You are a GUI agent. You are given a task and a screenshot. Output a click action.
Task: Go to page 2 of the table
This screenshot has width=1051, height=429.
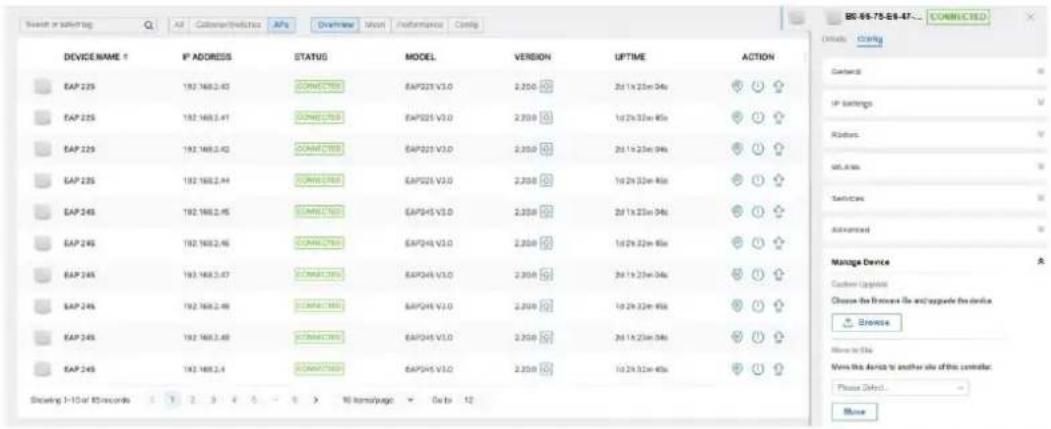click(190, 400)
